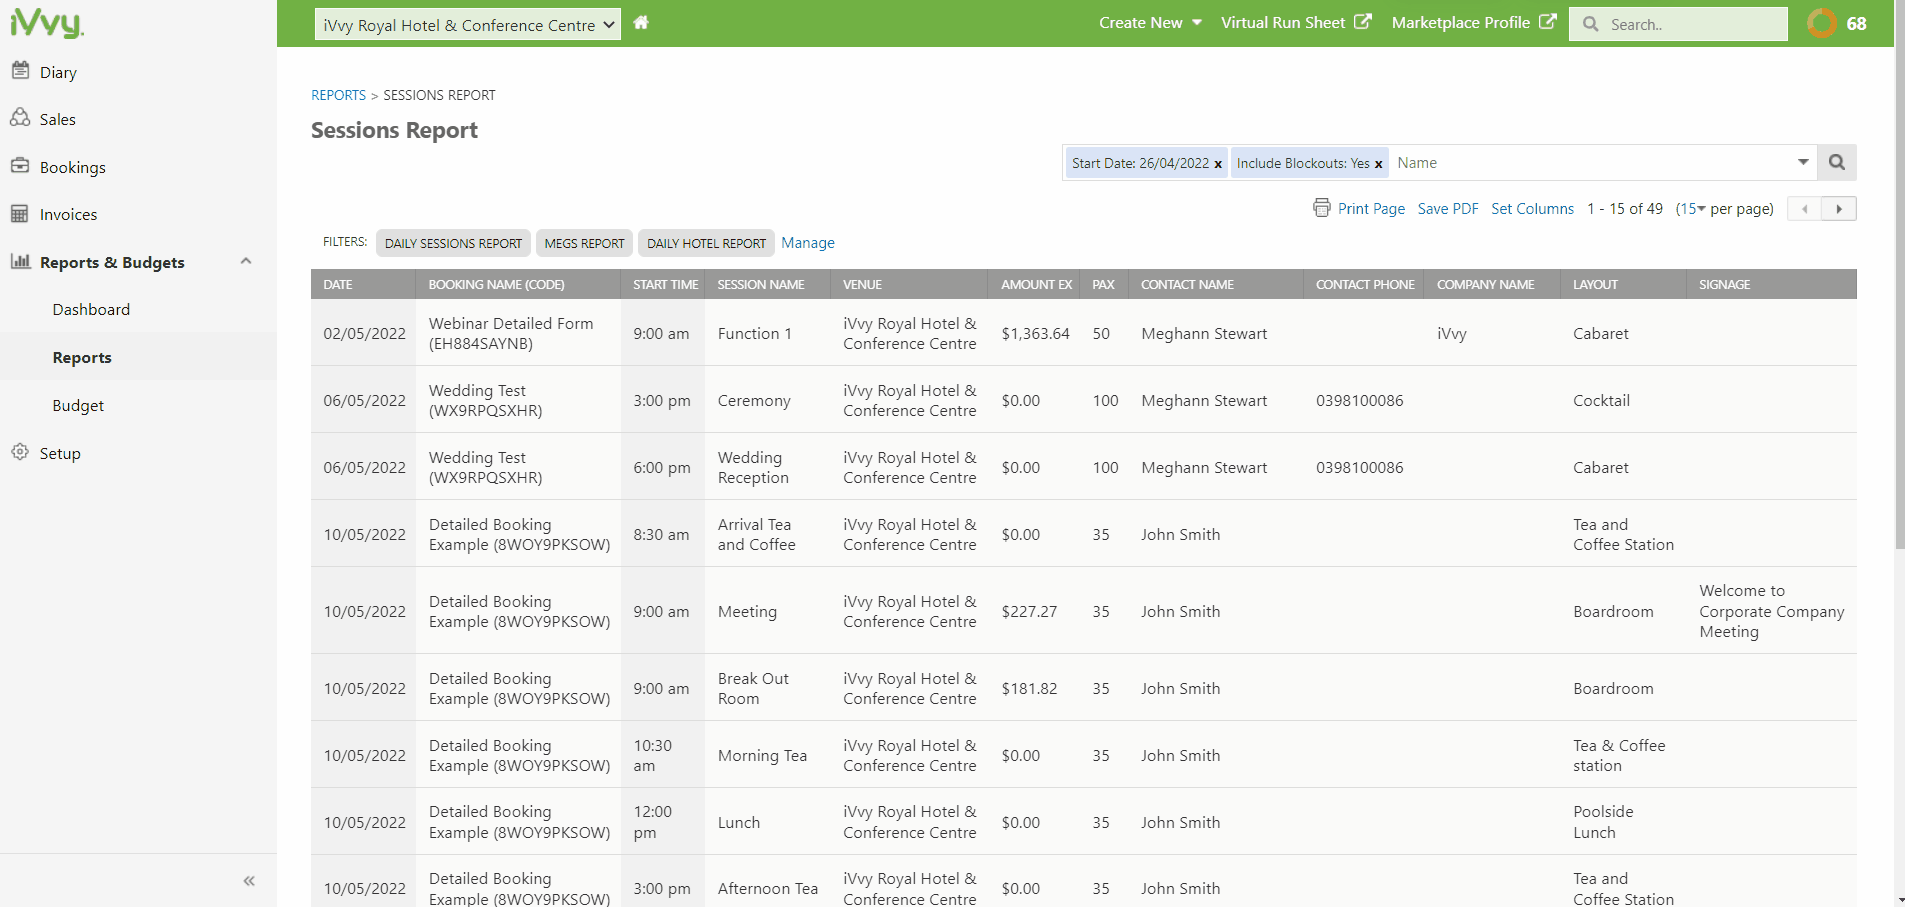Go to the previous results page arrow
The image size is (1905, 907).
pos(1804,209)
